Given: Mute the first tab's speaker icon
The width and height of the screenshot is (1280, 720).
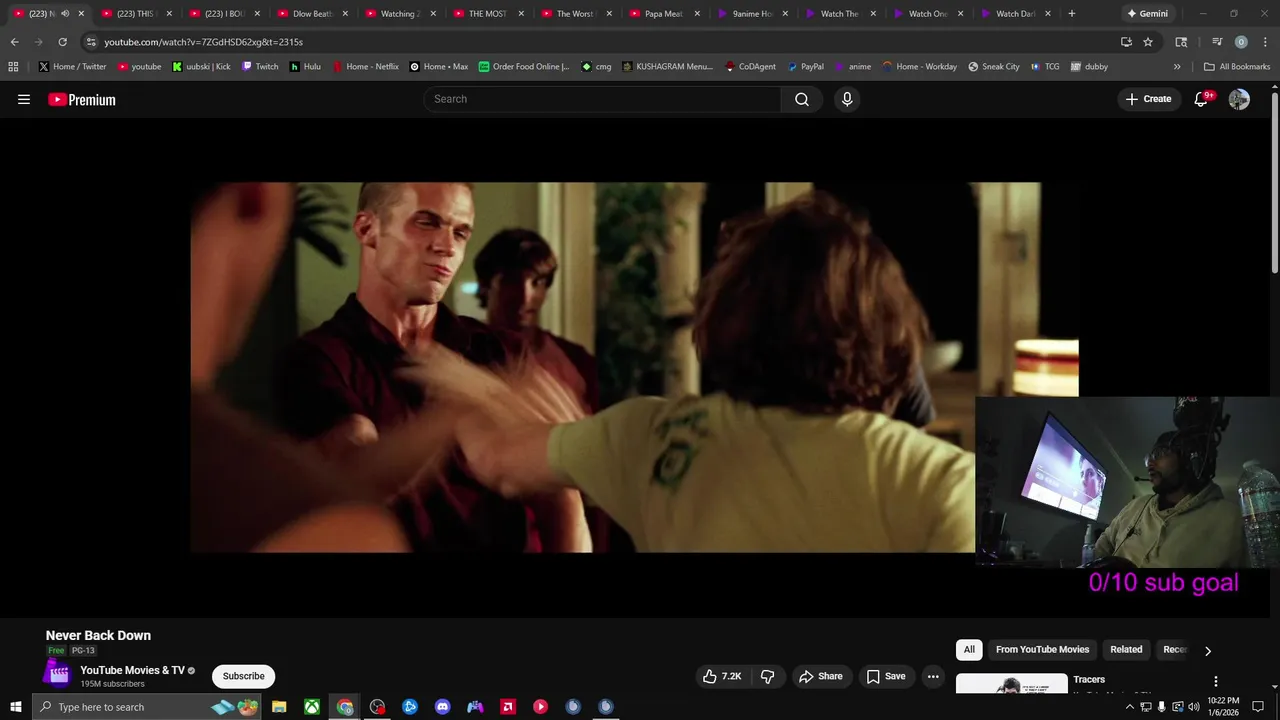Looking at the screenshot, I should pos(65,14).
